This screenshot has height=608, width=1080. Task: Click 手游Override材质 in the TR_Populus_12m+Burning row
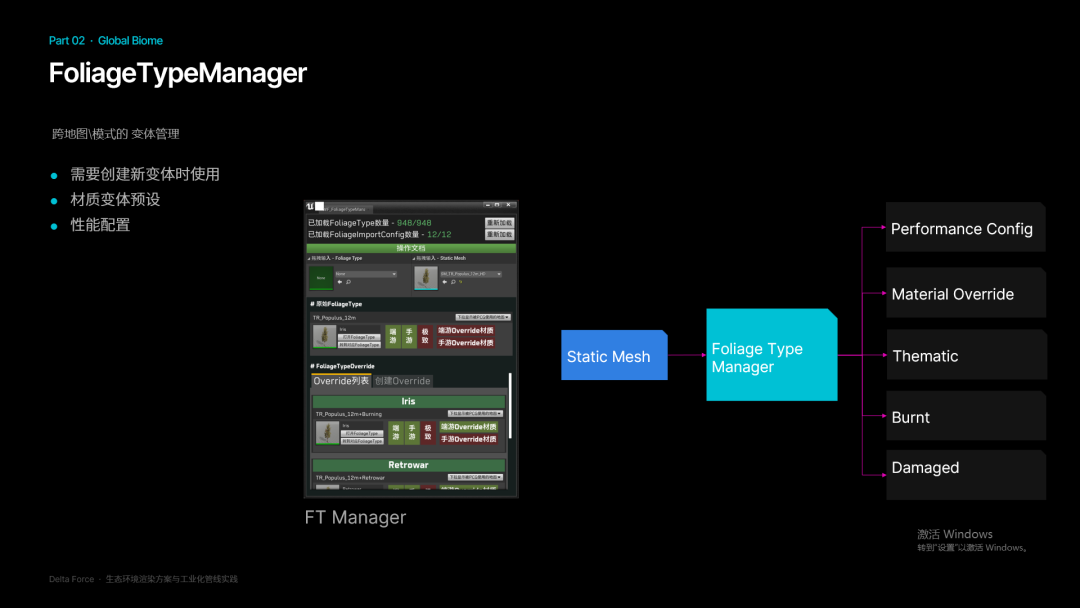469,439
